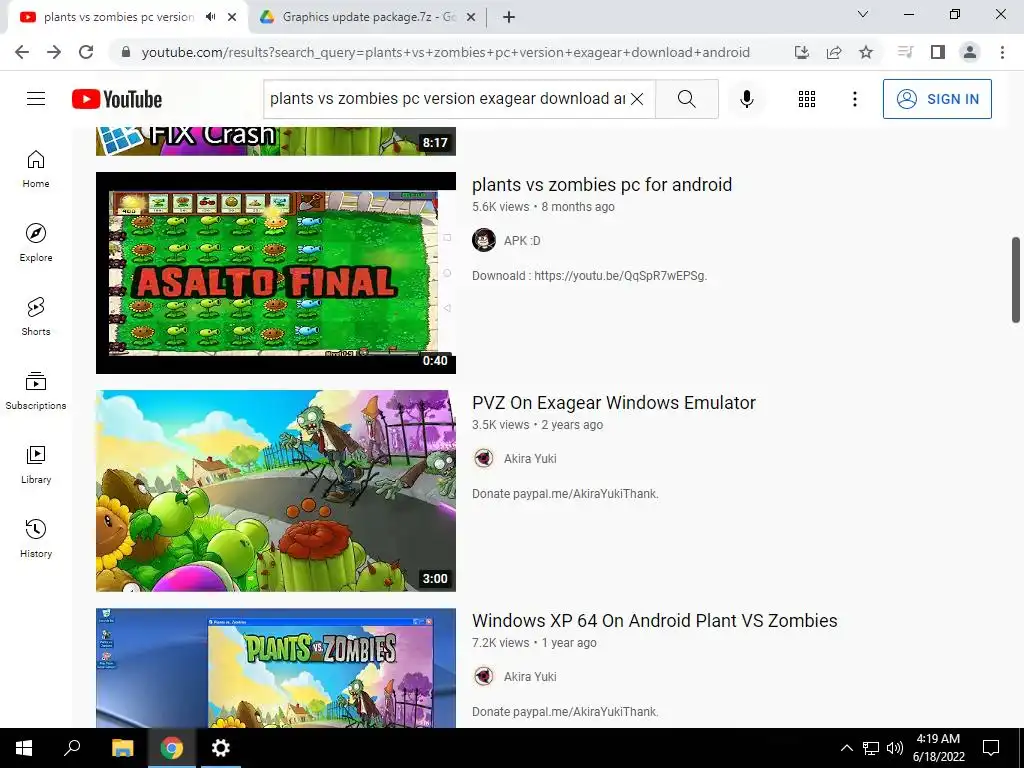The width and height of the screenshot is (1024, 768).
Task: Click the SIGN IN button
Action: coord(937,99)
